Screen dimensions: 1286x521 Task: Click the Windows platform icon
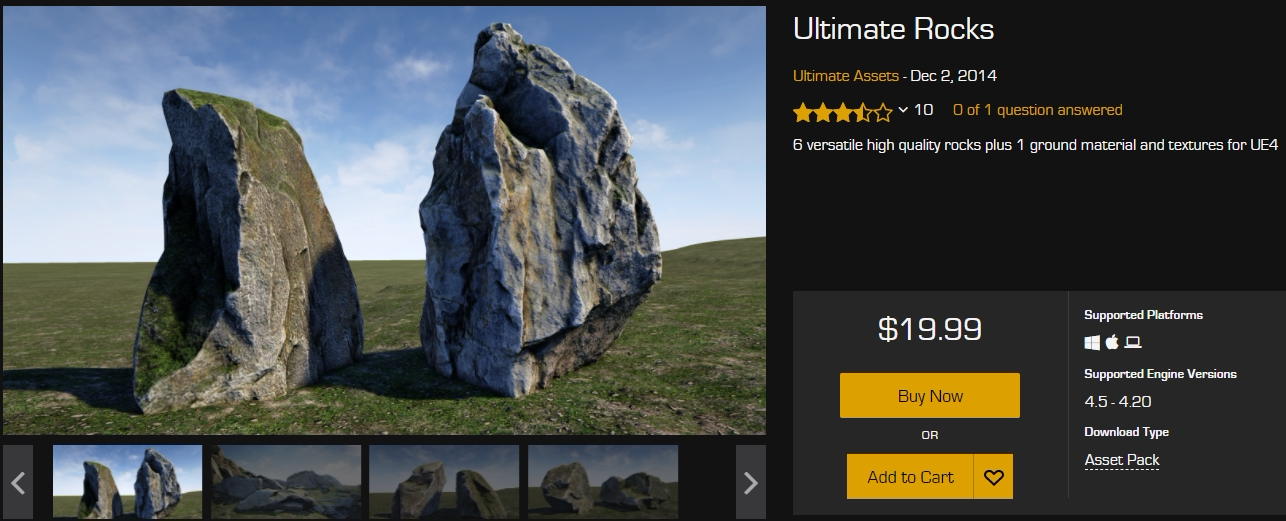tap(1092, 342)
